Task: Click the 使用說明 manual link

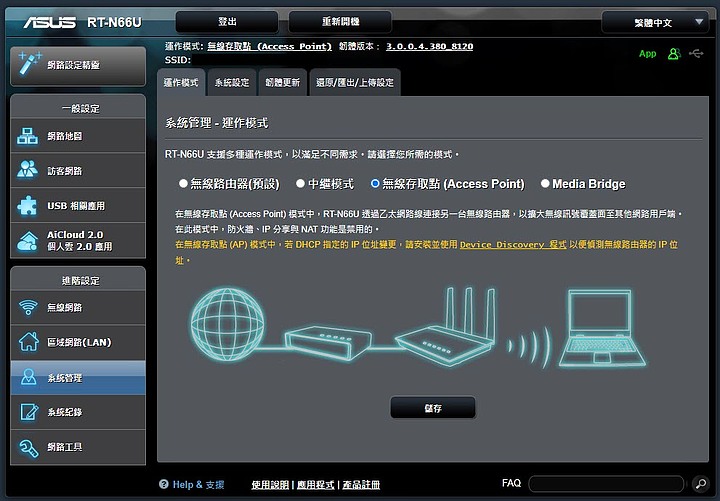Action: [x=270, y=484]
